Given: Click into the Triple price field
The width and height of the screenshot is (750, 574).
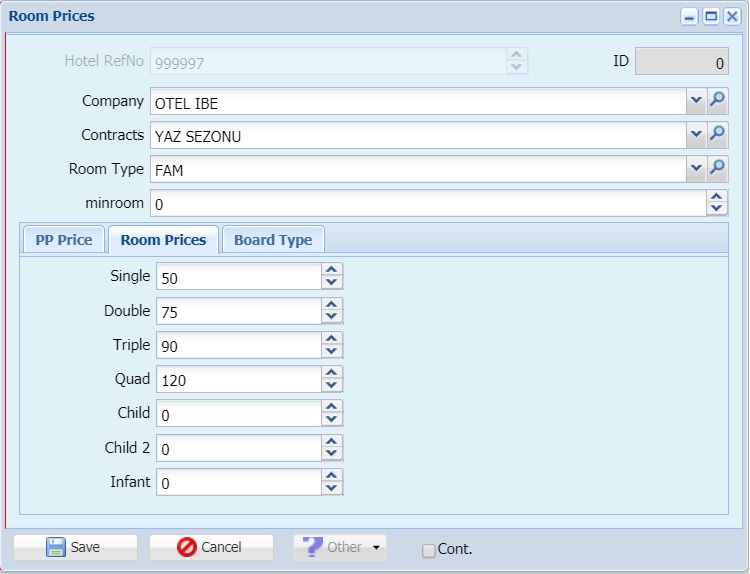Looking at the screenshot, I should point(239,345).
